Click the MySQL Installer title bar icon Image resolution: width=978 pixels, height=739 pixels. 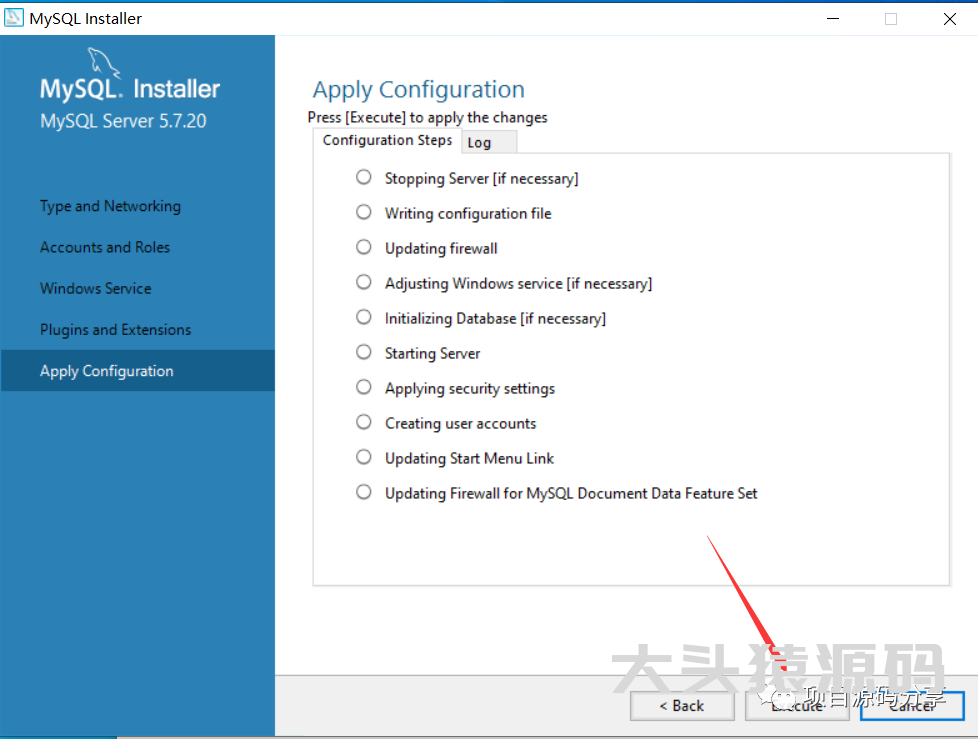point(14,18)
